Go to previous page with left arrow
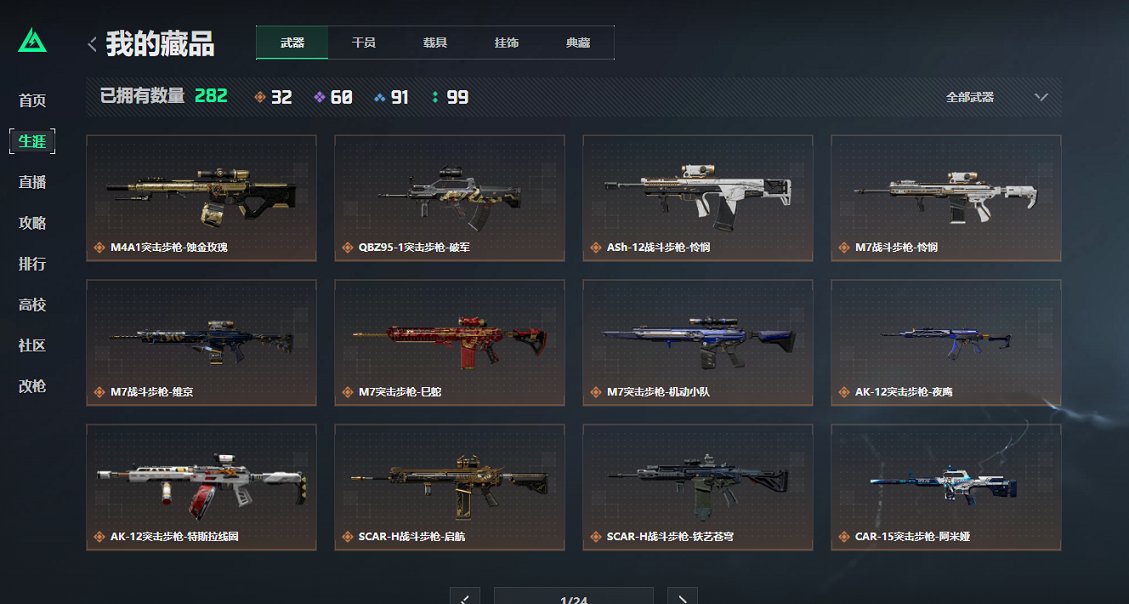The image size is (1129, 604). coord(464,597)
